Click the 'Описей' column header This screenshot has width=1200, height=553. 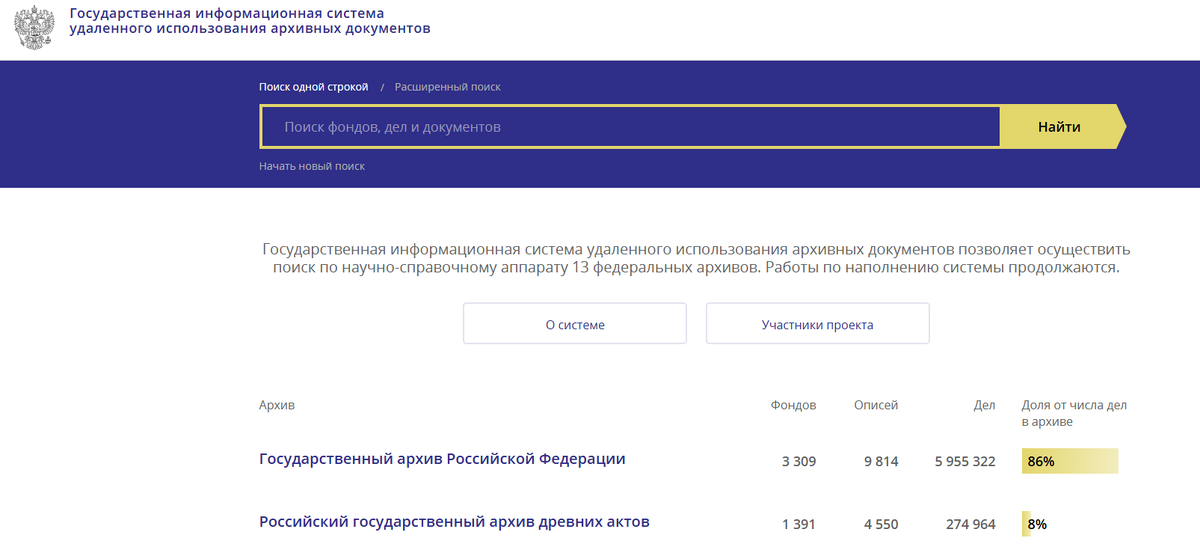(x=876, y=405)
